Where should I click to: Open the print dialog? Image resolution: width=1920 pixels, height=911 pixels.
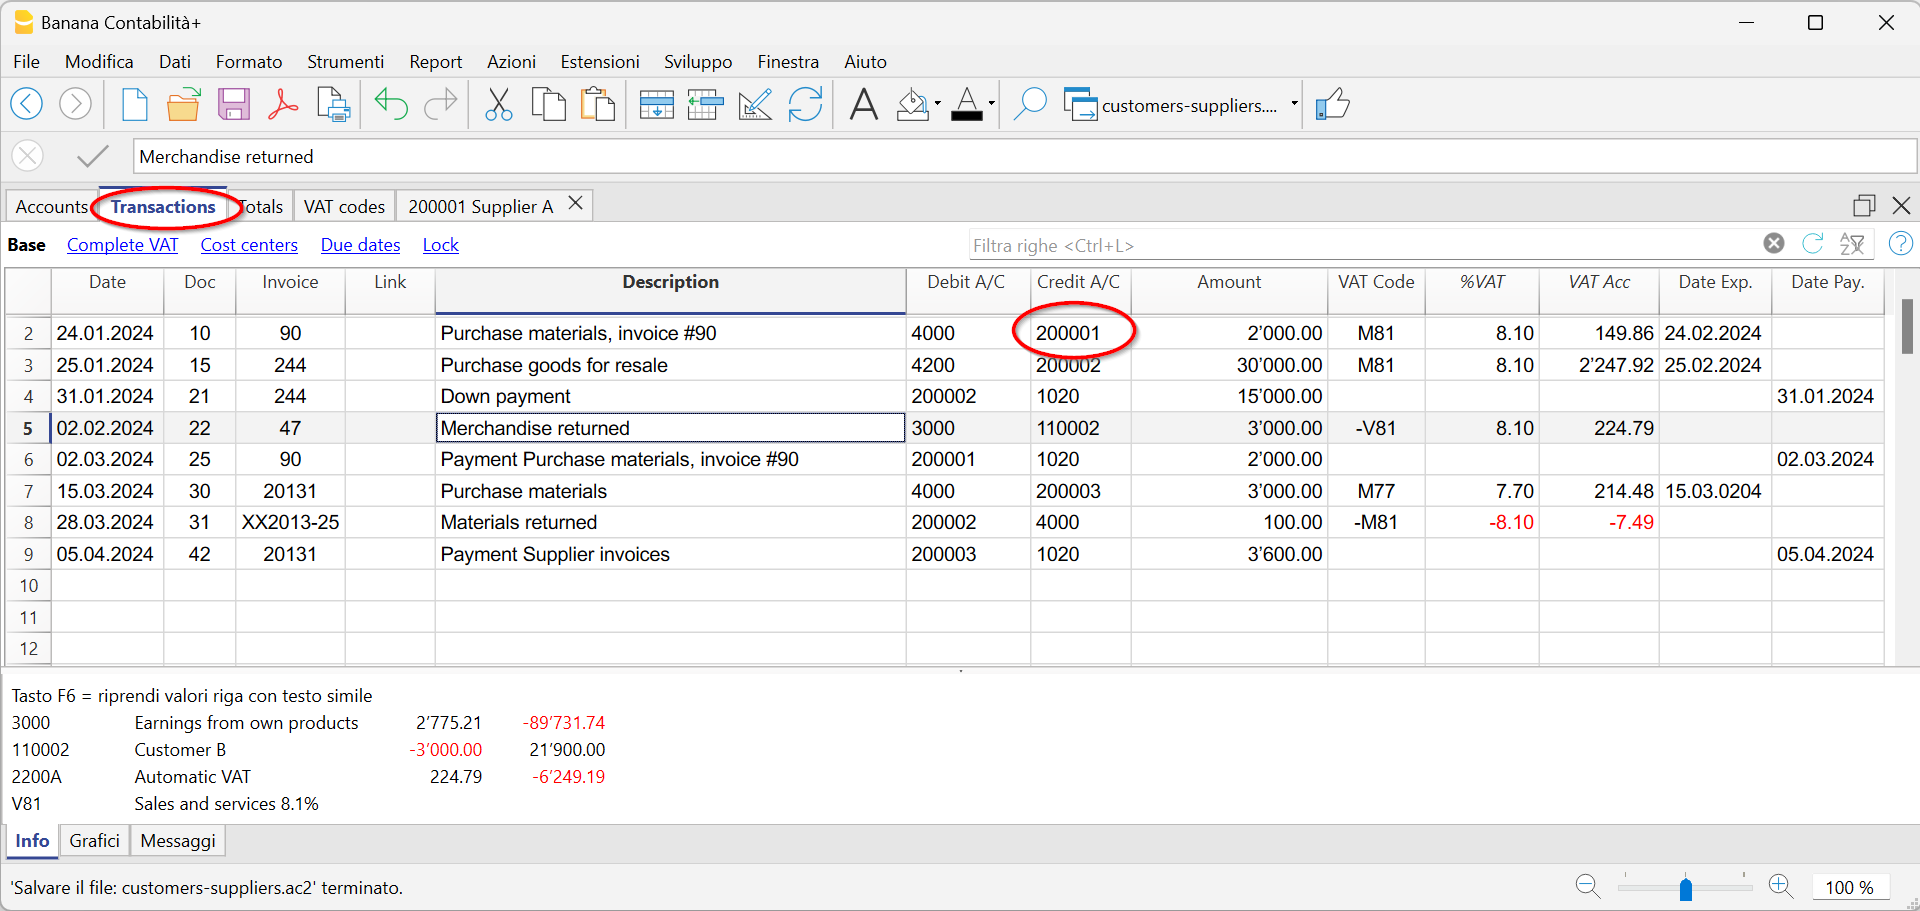click(333, 104)
